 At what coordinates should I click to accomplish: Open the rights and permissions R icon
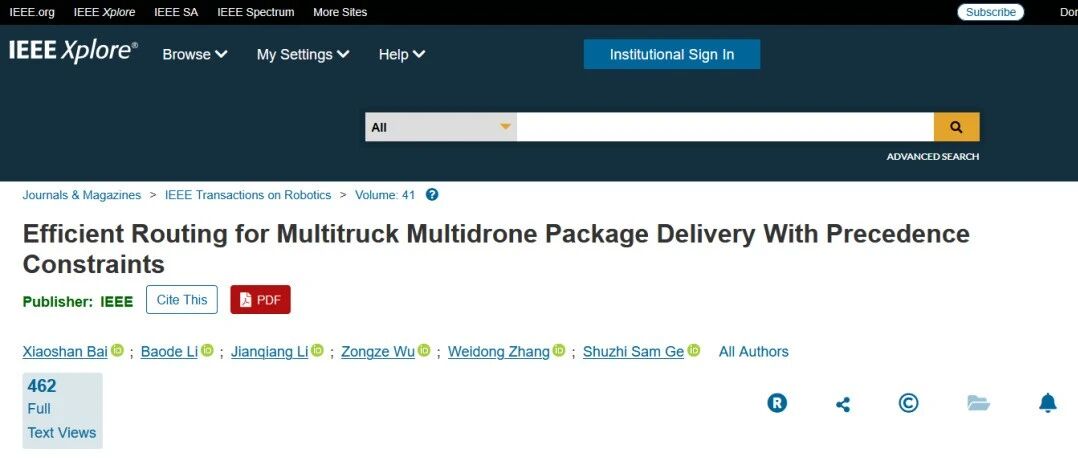pyautogui.click(x=777, y=403)
